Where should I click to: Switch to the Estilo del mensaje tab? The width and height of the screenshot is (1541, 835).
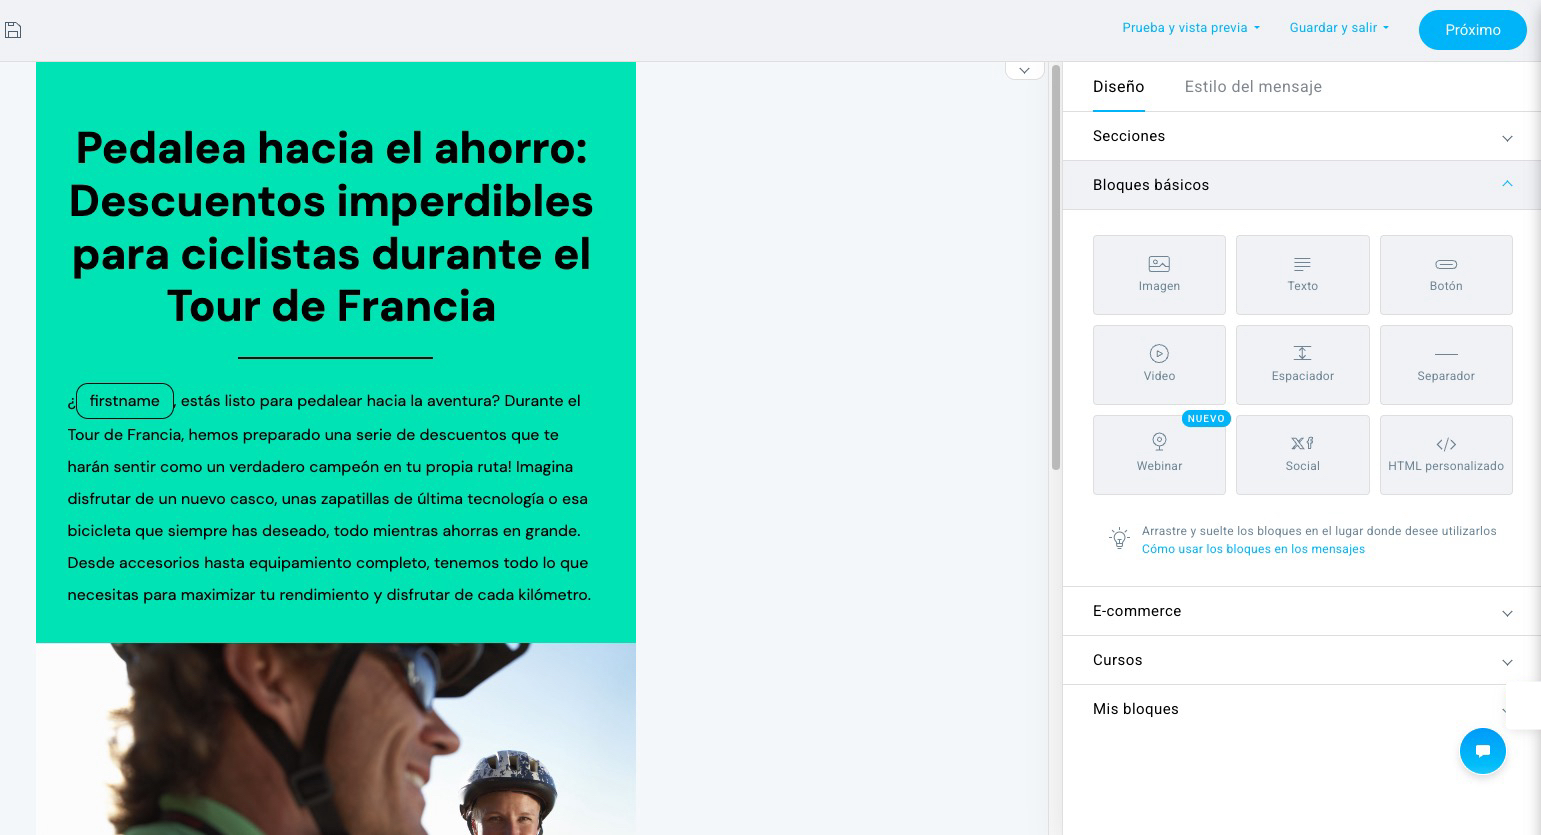click(1253, 87)
